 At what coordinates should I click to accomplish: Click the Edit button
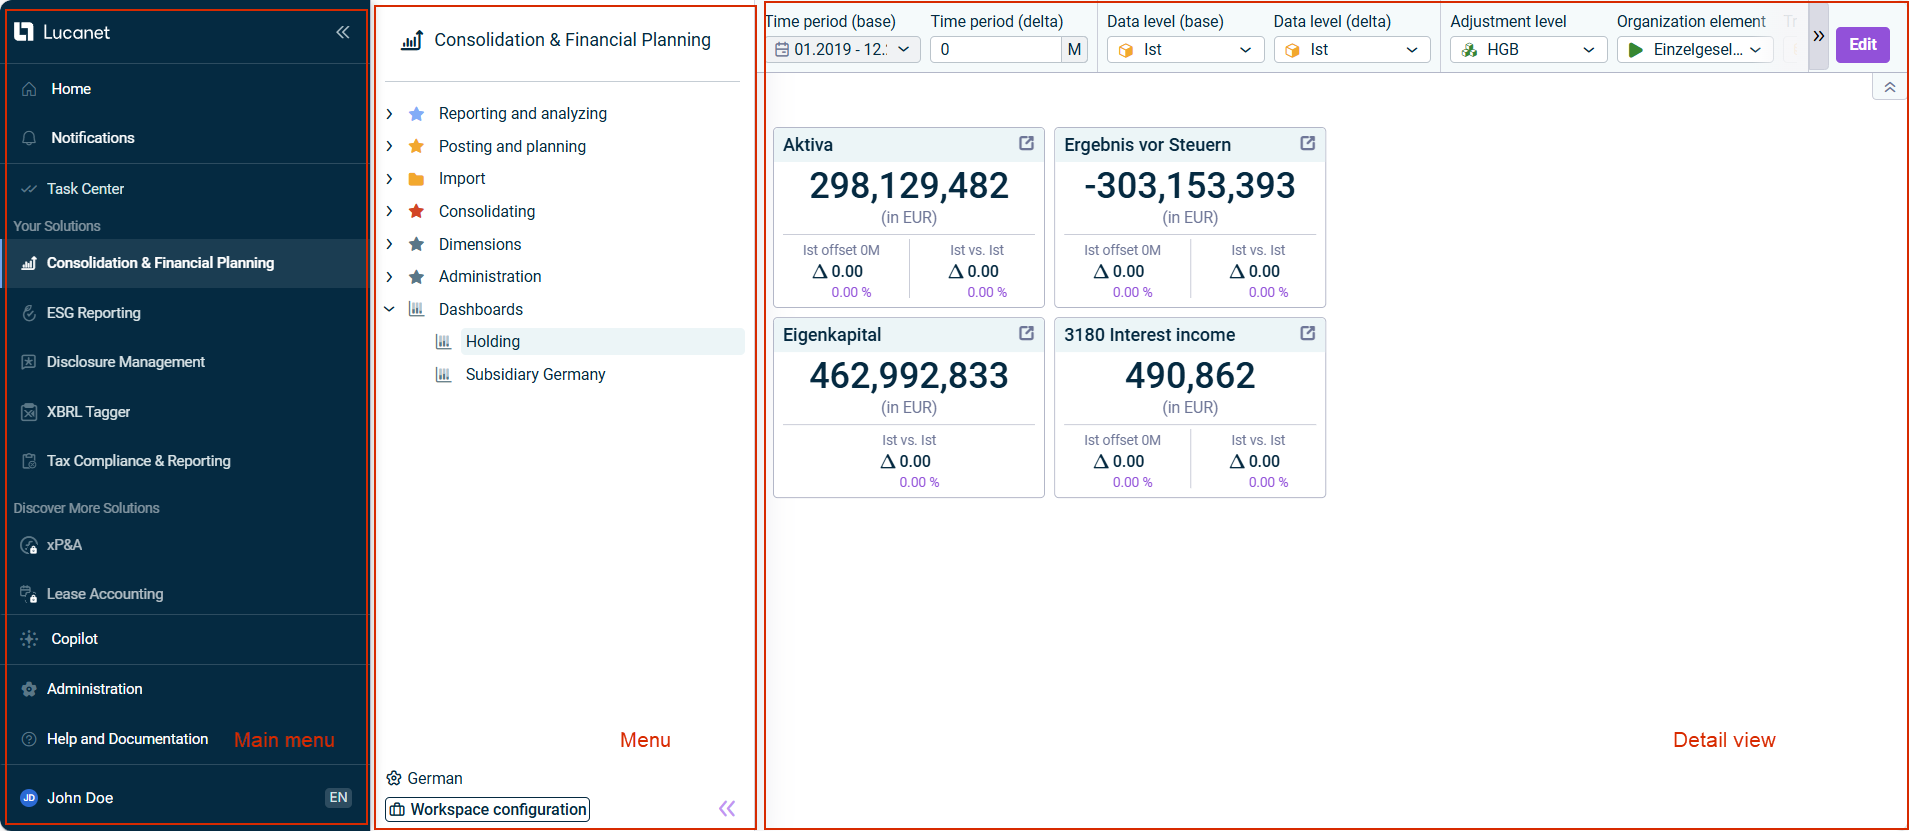point(1862,44)
